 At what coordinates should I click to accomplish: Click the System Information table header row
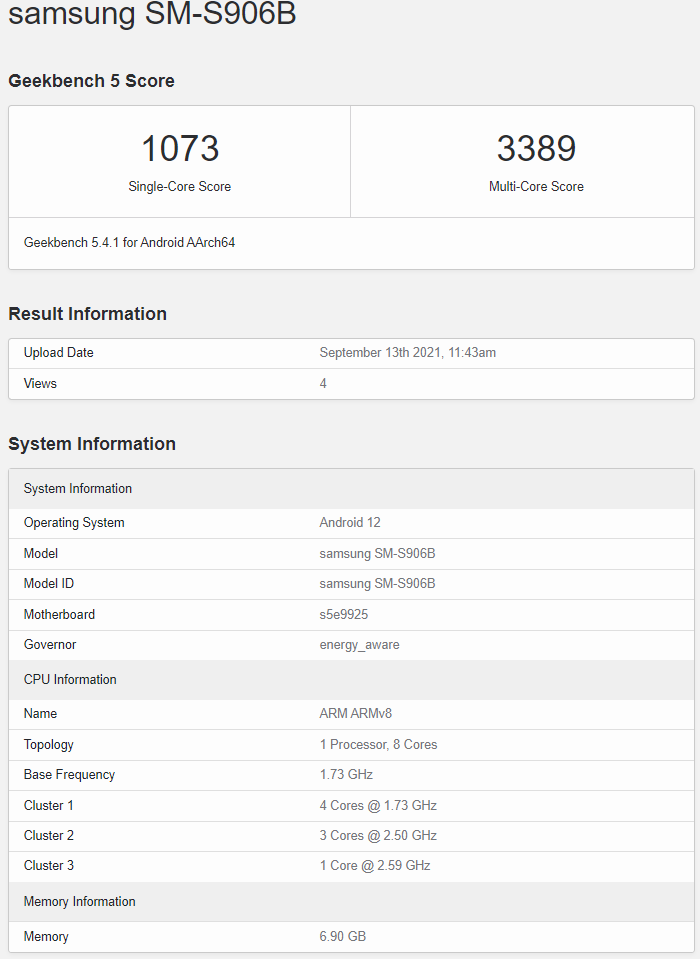pos(352,489)
